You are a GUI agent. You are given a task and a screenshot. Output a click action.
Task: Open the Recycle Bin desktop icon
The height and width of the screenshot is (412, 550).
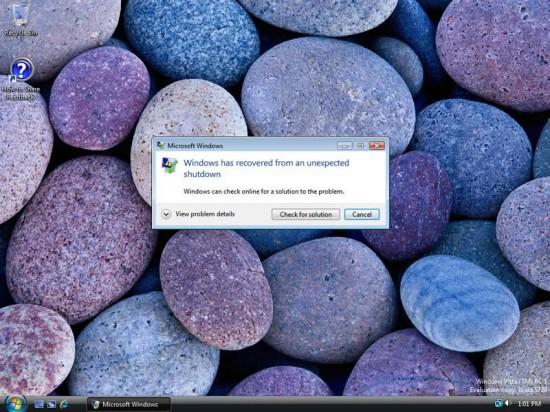click(21, 18)
